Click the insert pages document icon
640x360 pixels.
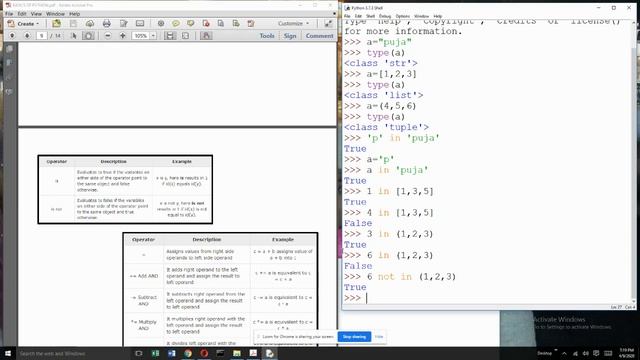(x=221, y=24)
